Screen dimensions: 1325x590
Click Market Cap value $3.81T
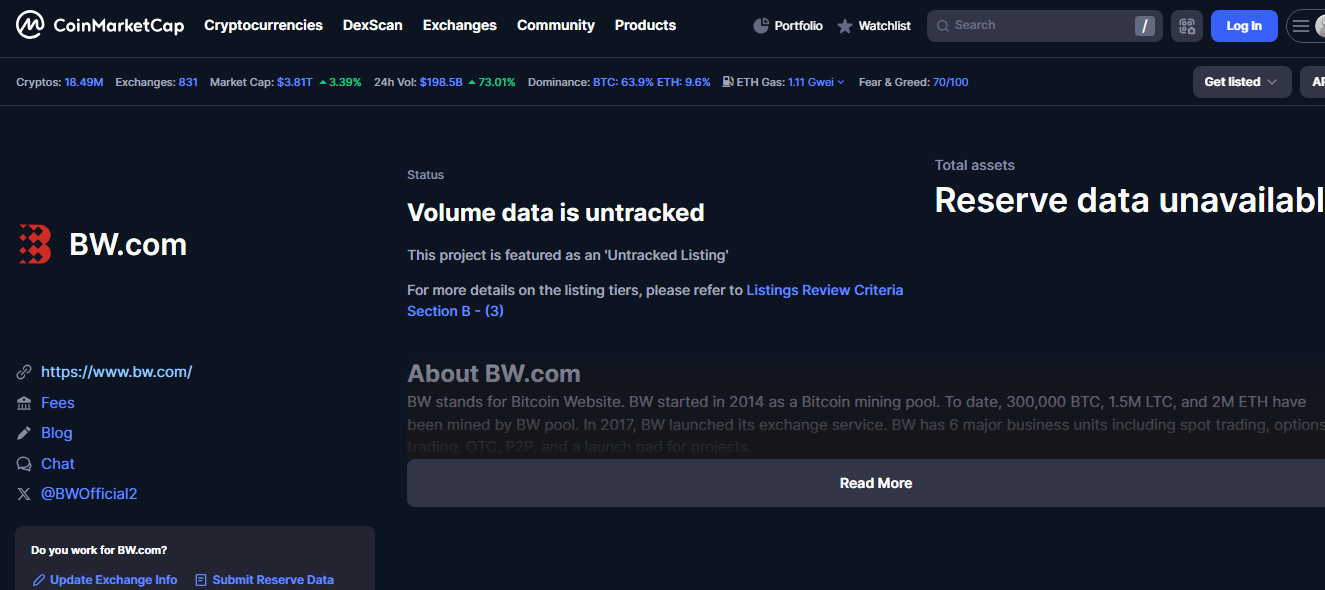295,82
